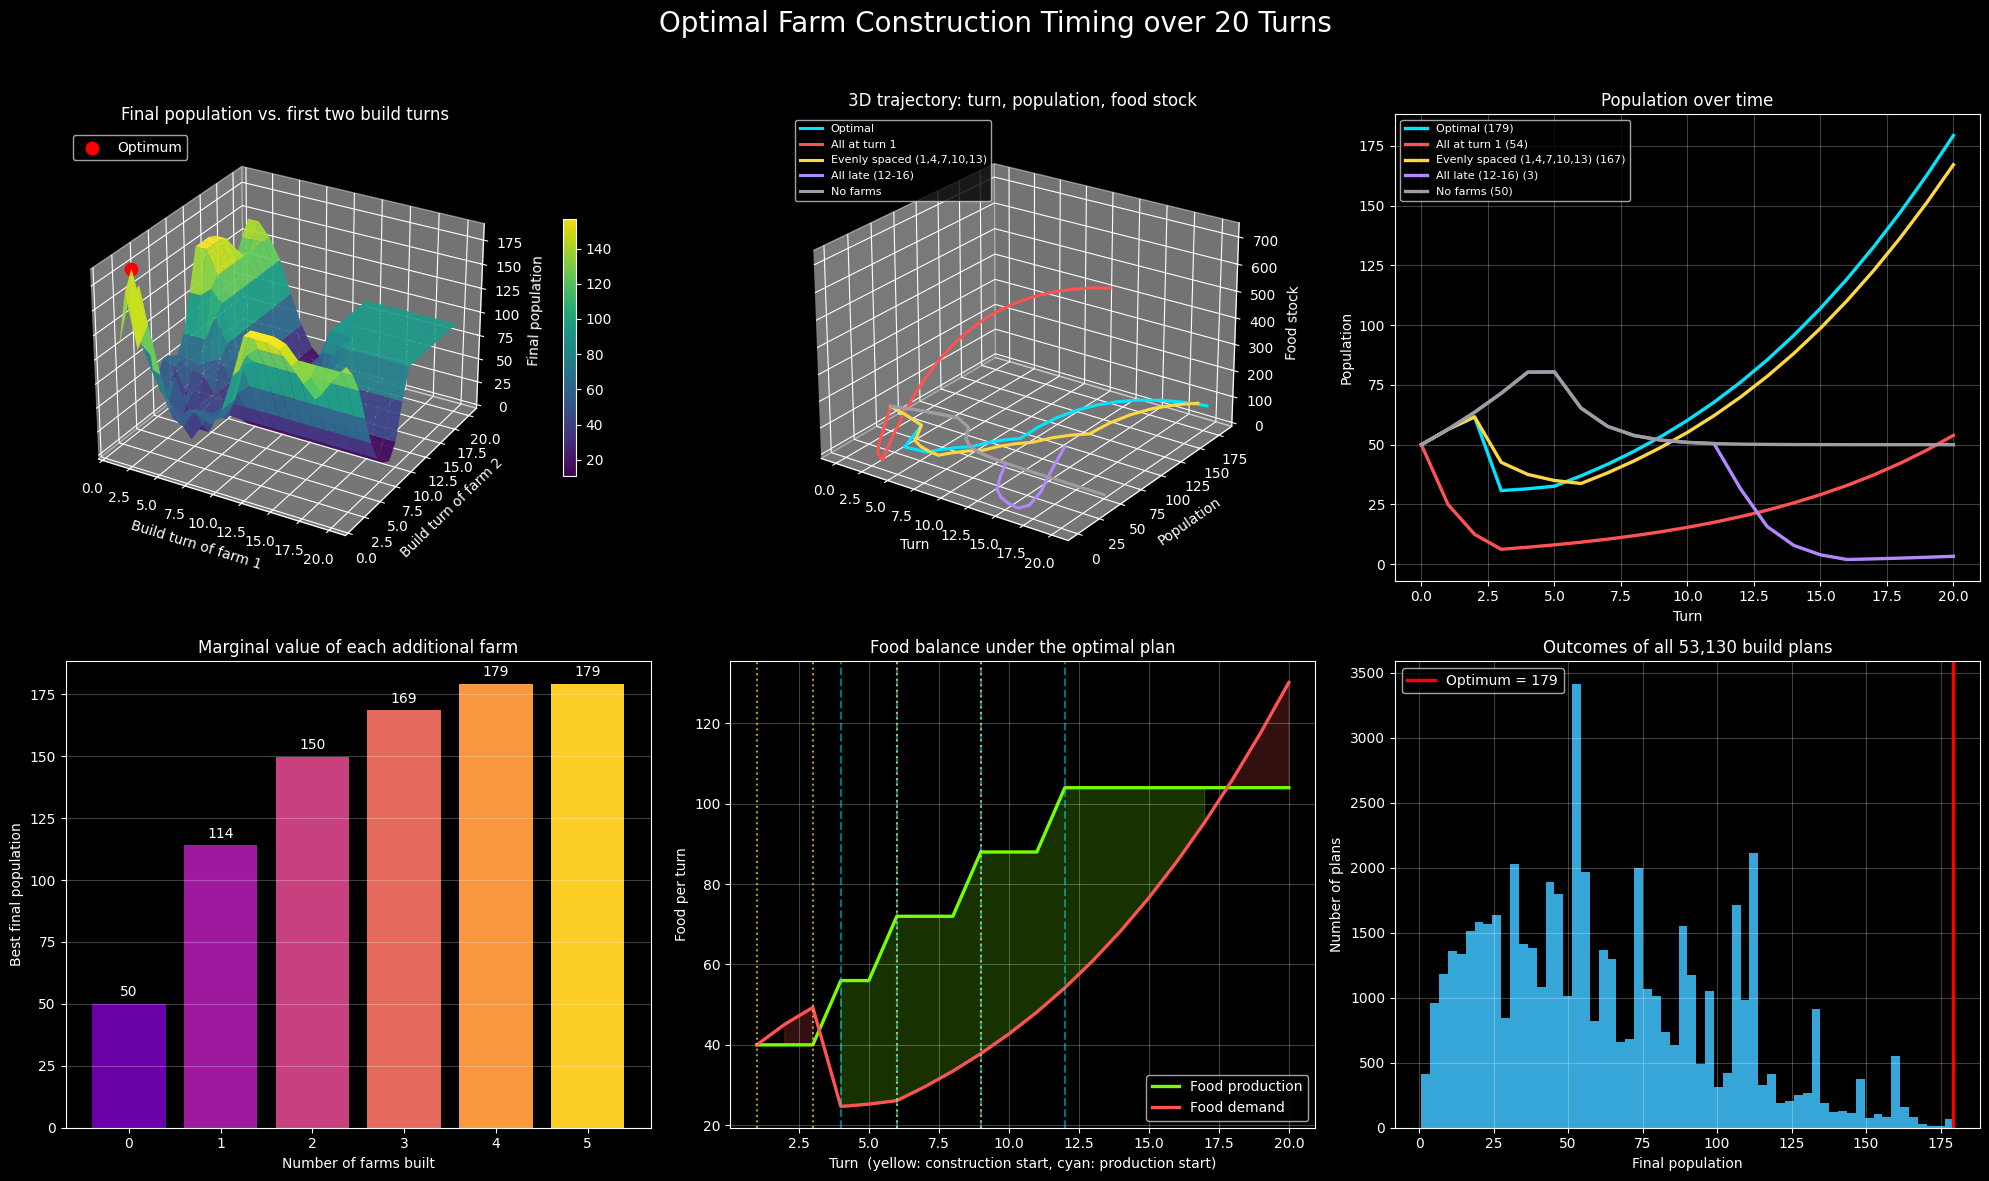Image resolution: width=1989 pixels, height=1181 pixels.
Task: Select the viridis colorbar beside surface plot
Action: click(569, 347)
